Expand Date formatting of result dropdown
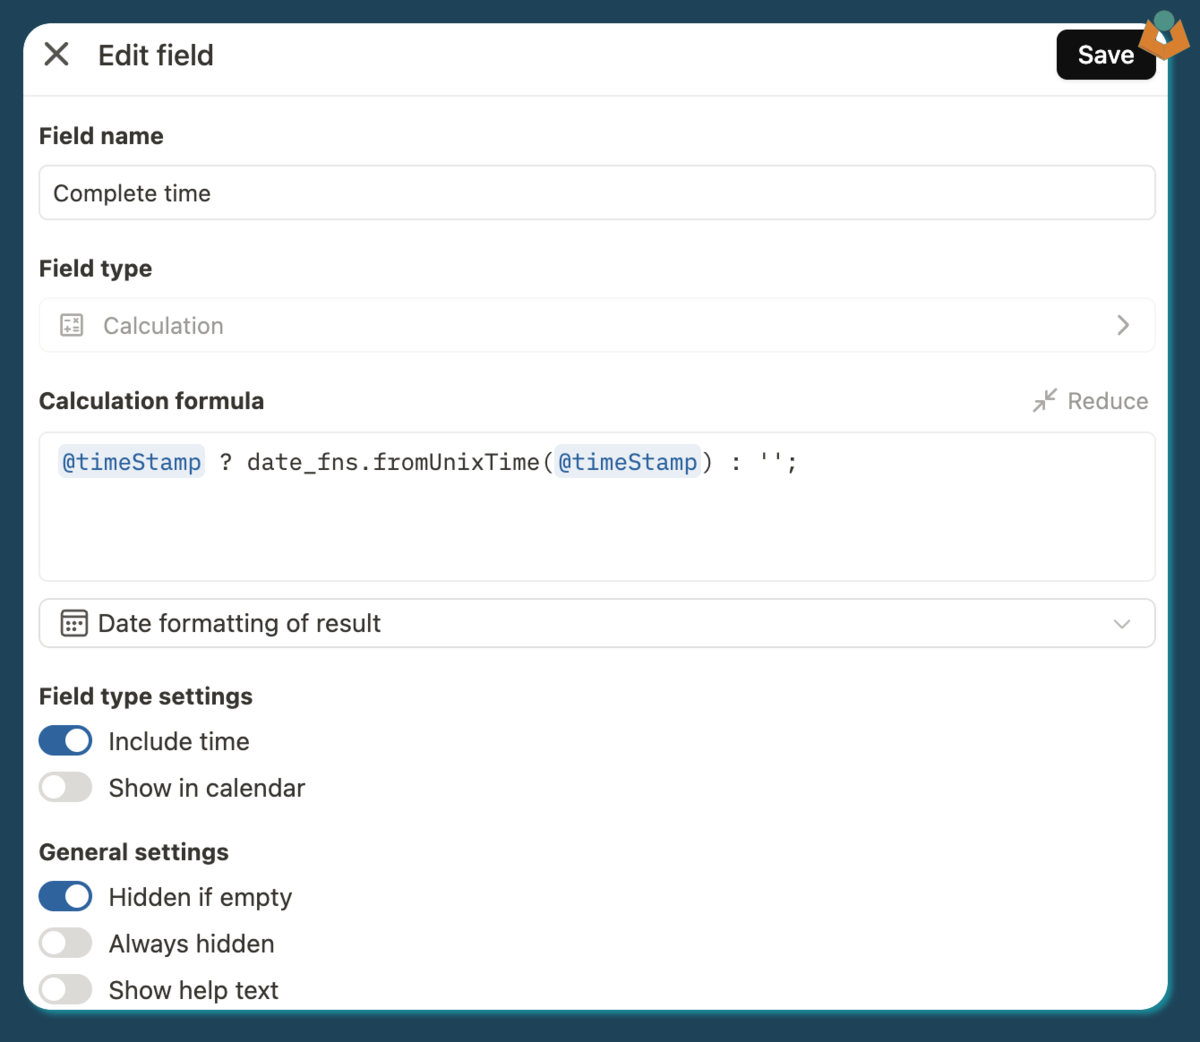1200x1042 pixels. 596,623
